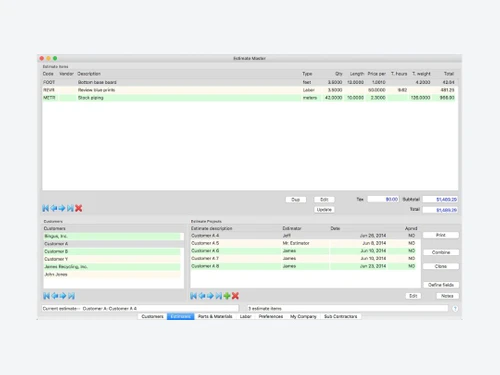Select James Recycling, Inc. customer
This screenshot has height=375, width=500.
(x=112, y=267)
